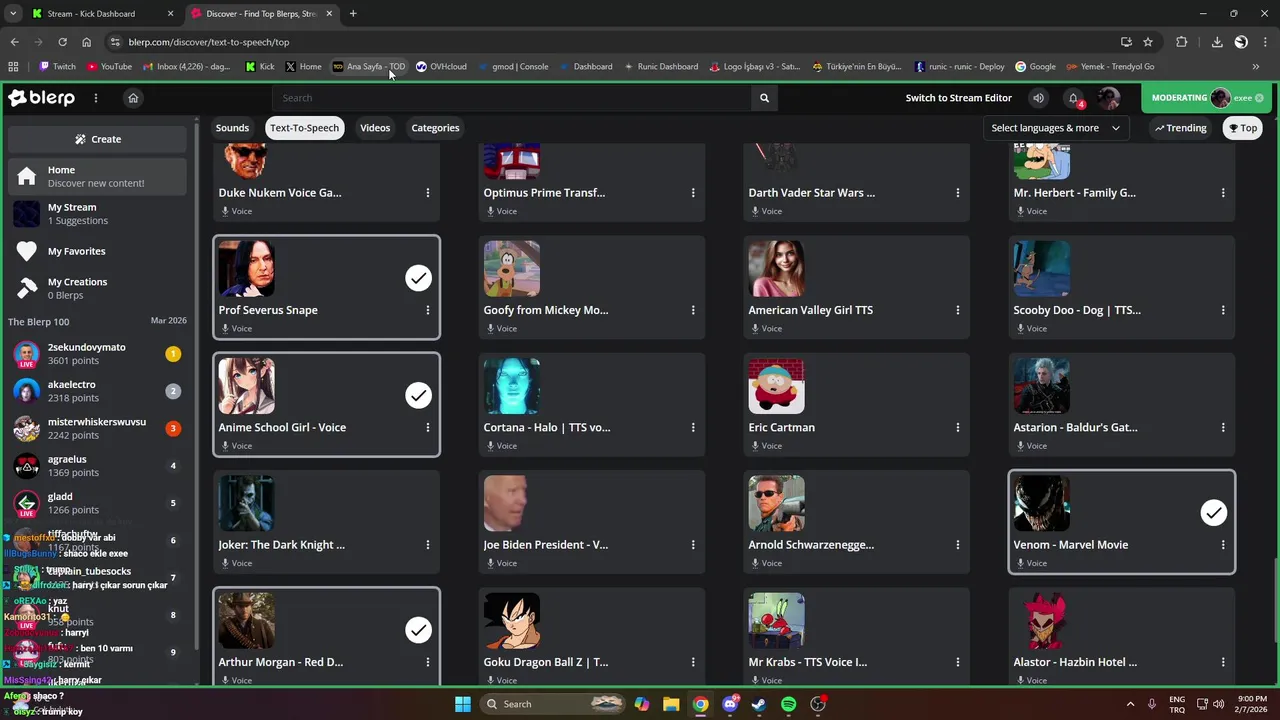
Task: Open options for Darth Vader Star Wars card
Action: tap(958, 193)
